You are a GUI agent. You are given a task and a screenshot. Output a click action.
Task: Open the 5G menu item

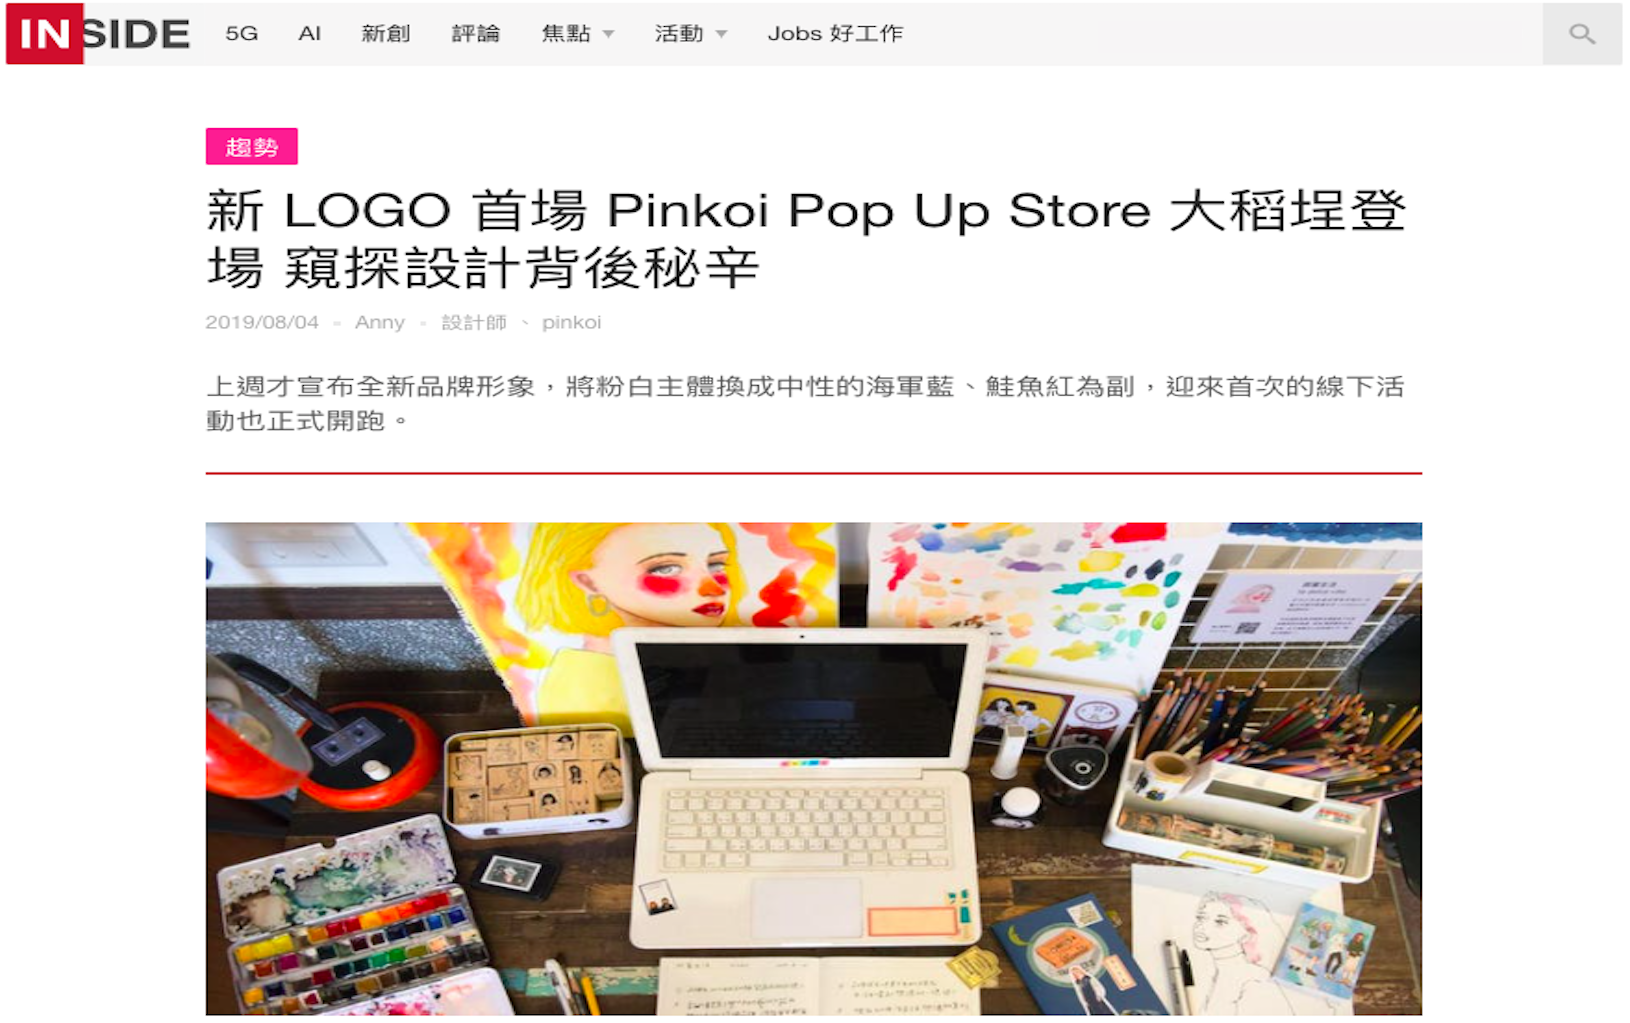coord(241,34)
